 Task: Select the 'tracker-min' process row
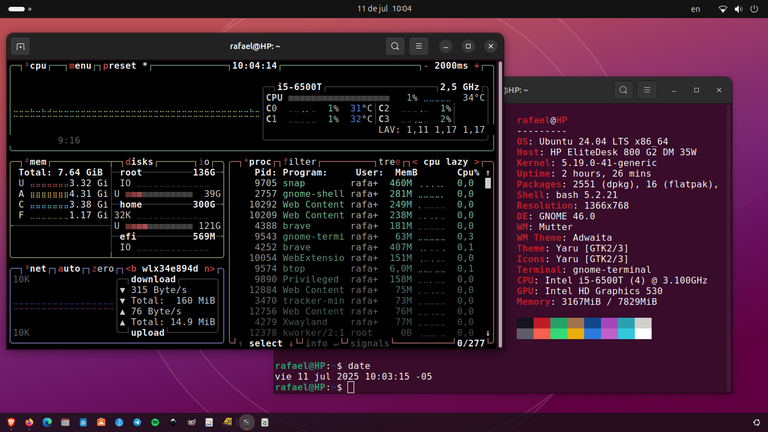361,301
